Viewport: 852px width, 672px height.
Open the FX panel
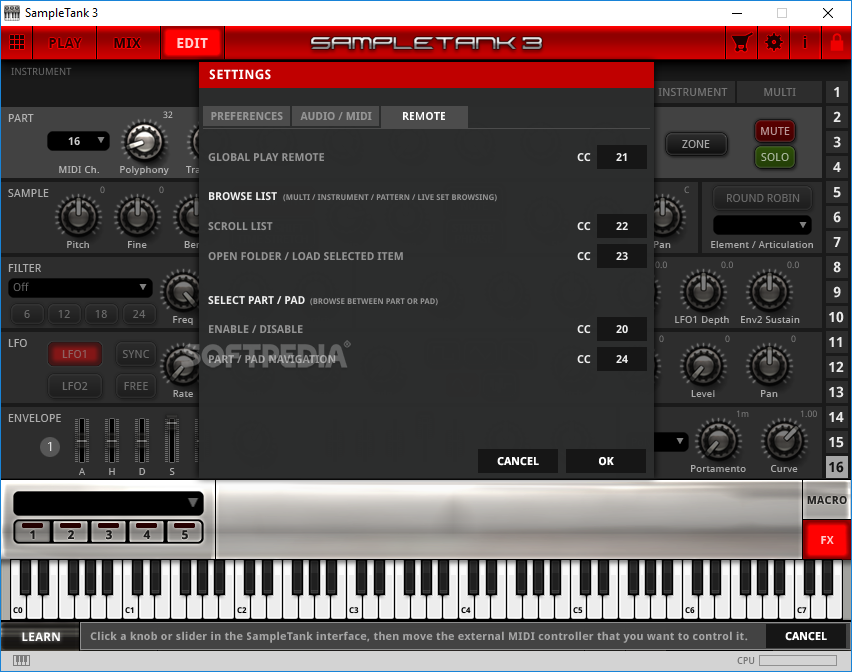[x=826, y=540]
